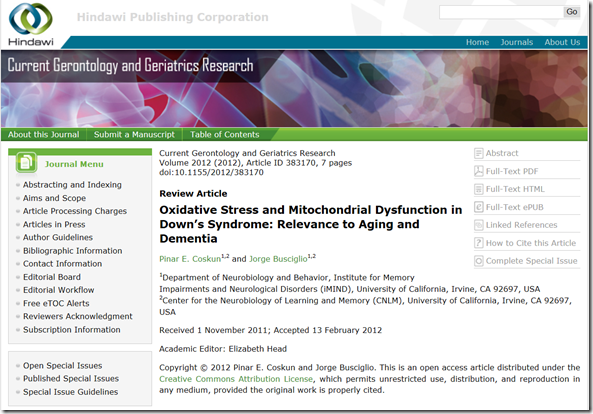Click the Linked References icon
593x414 pixels.
pos(478,225)
